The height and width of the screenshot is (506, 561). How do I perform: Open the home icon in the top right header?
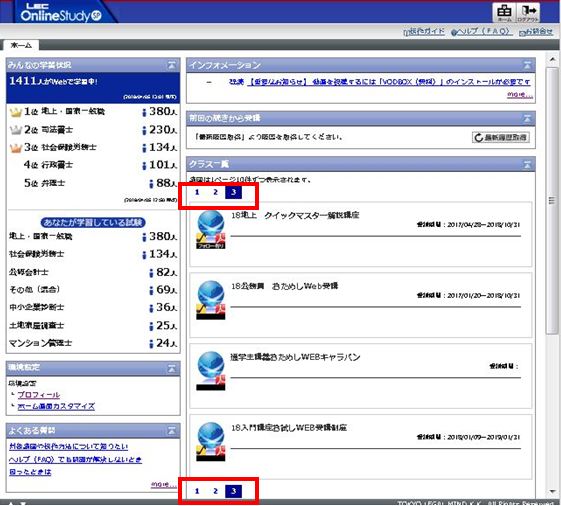tap(504, 12)
